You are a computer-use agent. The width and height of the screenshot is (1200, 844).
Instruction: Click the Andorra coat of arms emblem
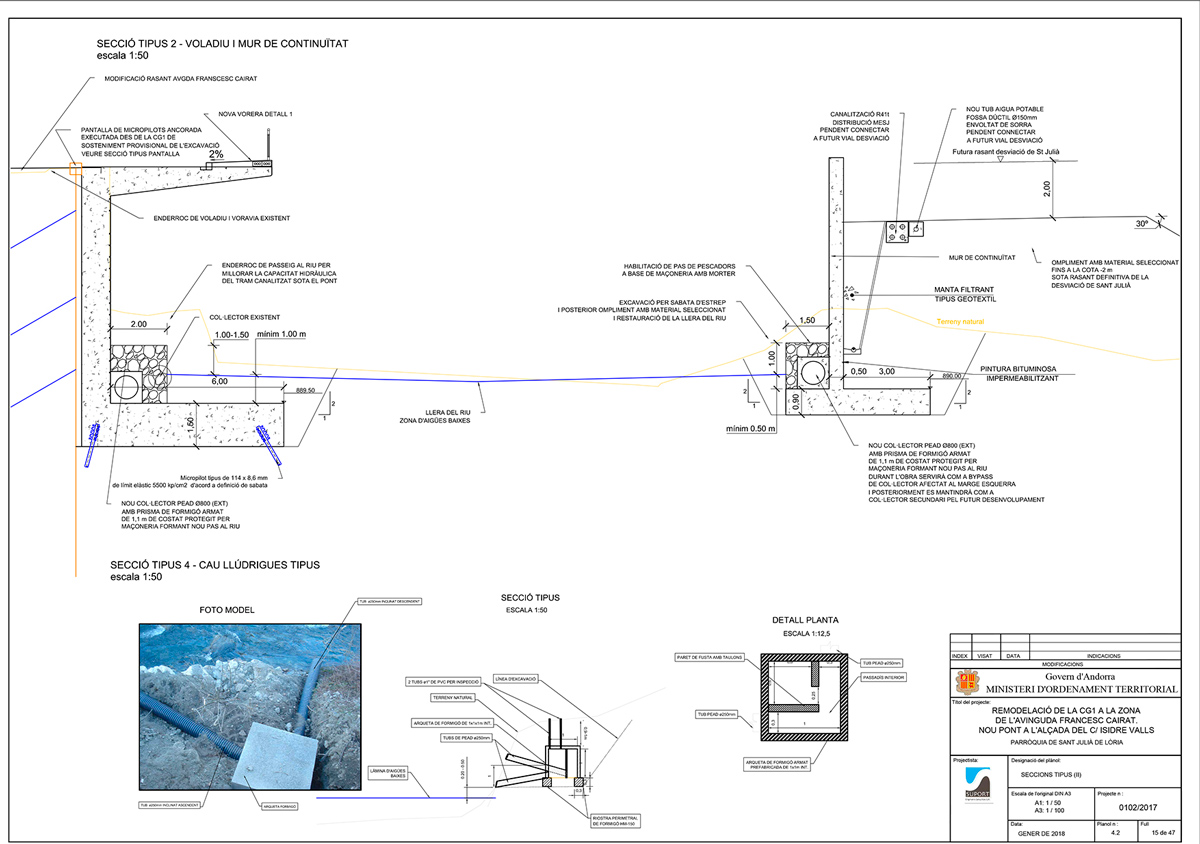click(966, 684)
